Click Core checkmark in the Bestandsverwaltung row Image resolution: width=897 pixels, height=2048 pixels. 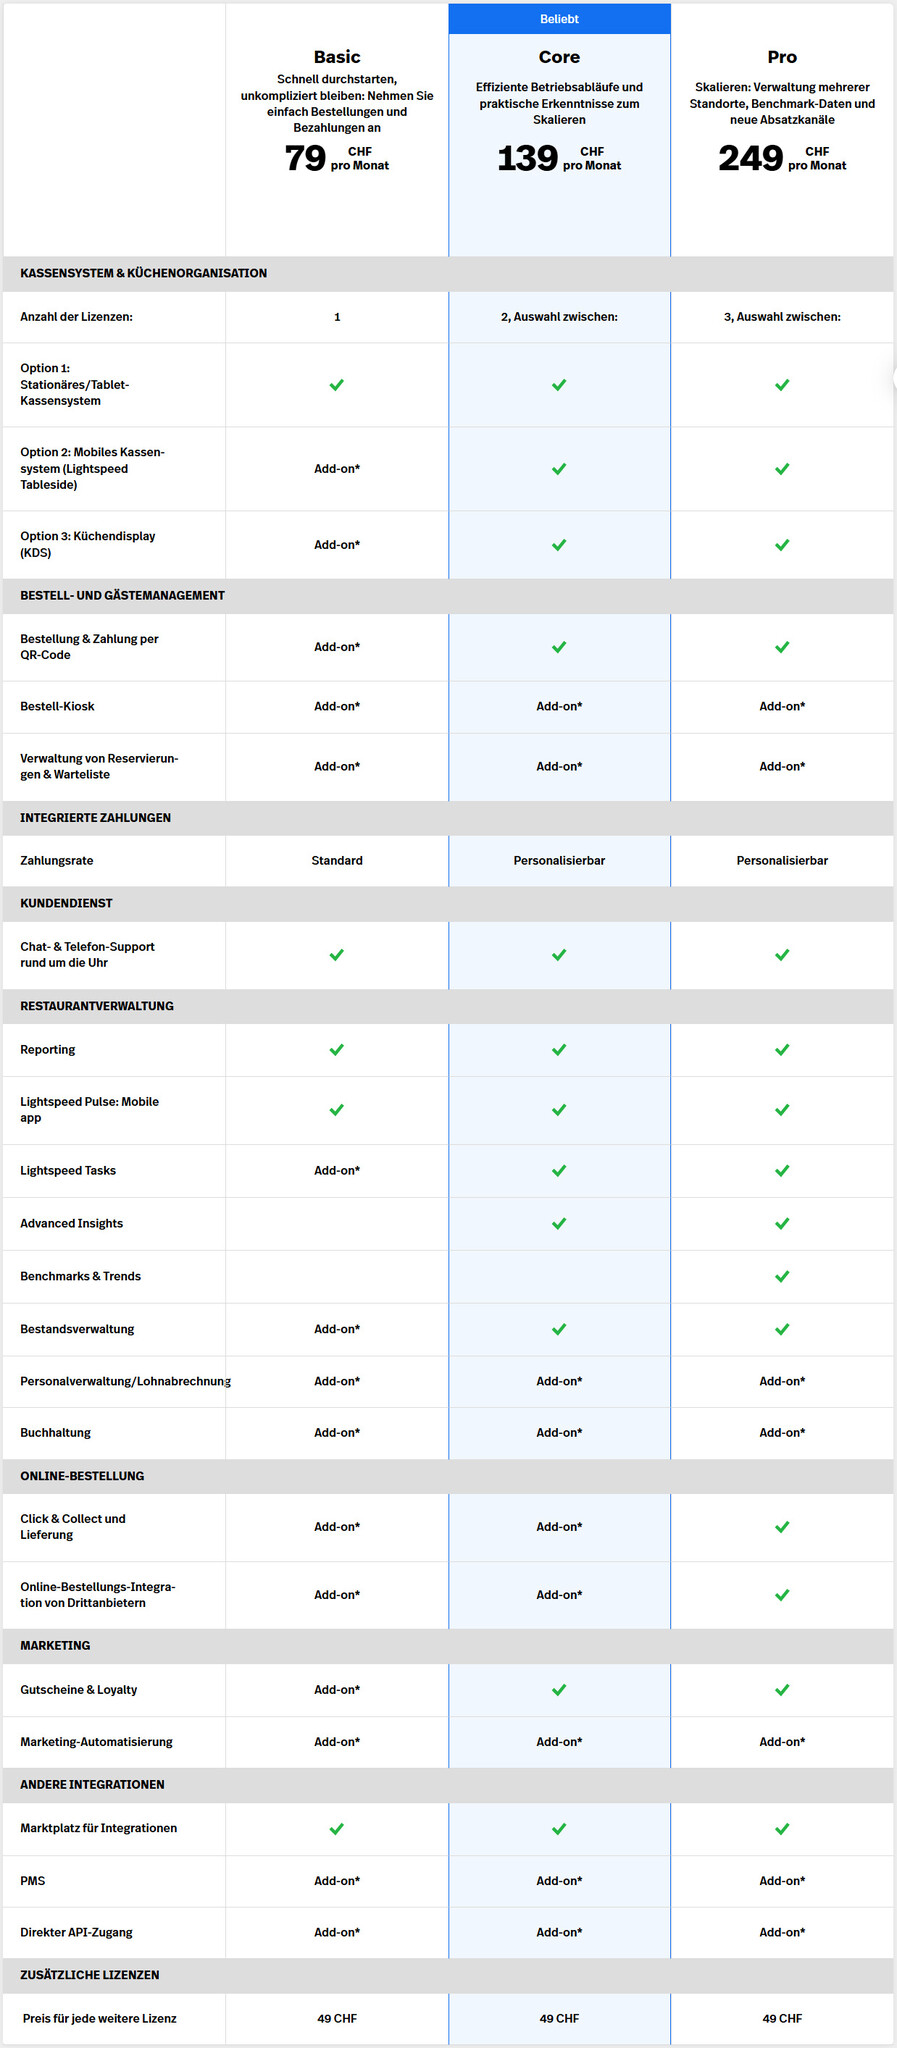point(559,1329)
